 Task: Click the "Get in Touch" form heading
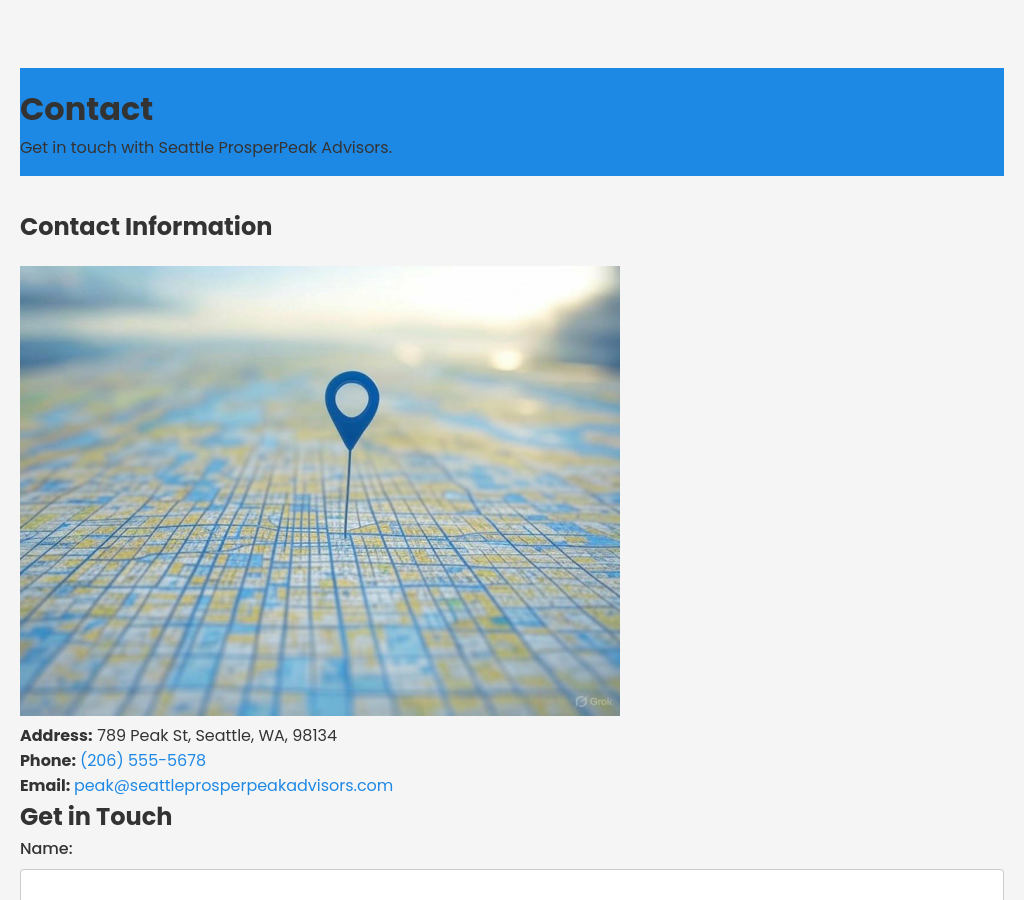click(x=96, y=817)
